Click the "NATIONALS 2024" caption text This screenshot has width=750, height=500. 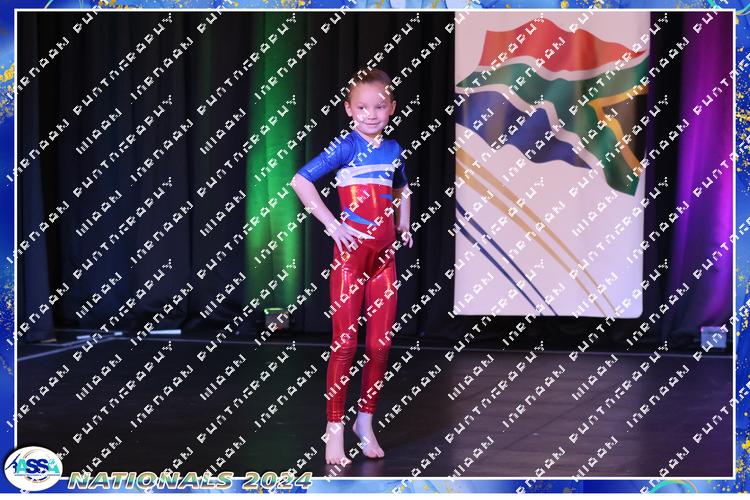click(190, 480)
